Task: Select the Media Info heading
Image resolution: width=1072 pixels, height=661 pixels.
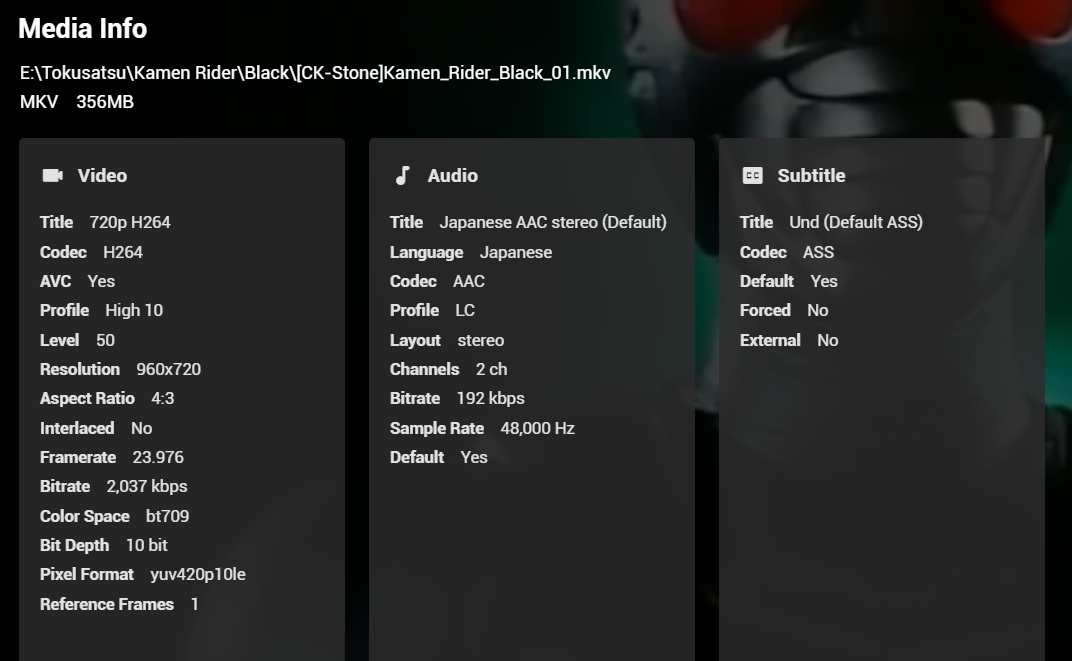Action: pos(83,29)
